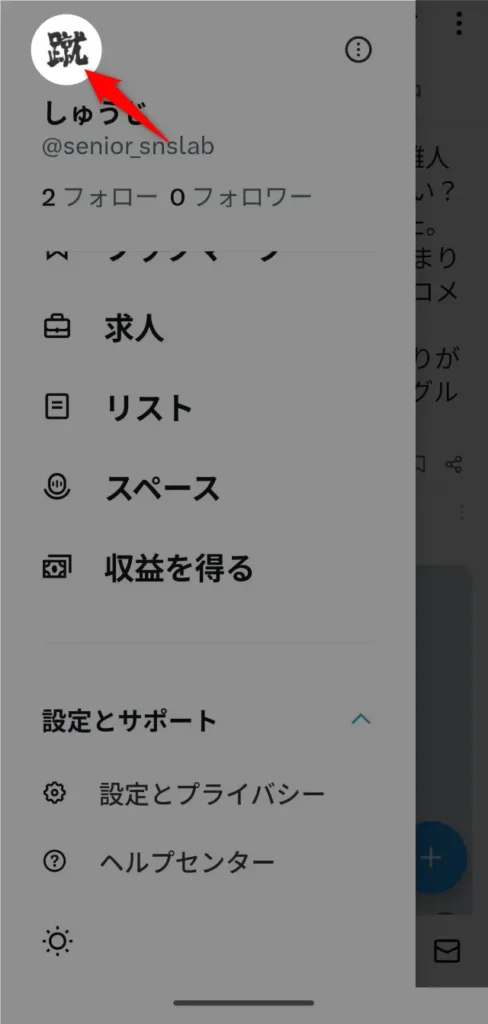Image resolution: width=488 pixels, height=1024 pixels.
Task: View the 0 フォロワー followers list
Action: tap(241, 197)
